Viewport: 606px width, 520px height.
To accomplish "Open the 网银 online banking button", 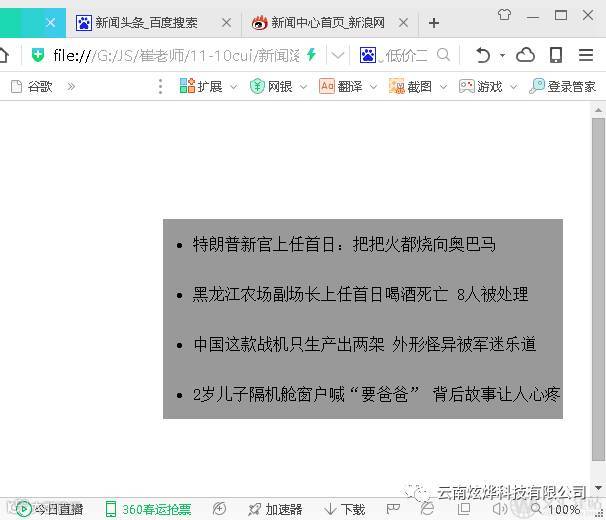I will click(271, 86).
